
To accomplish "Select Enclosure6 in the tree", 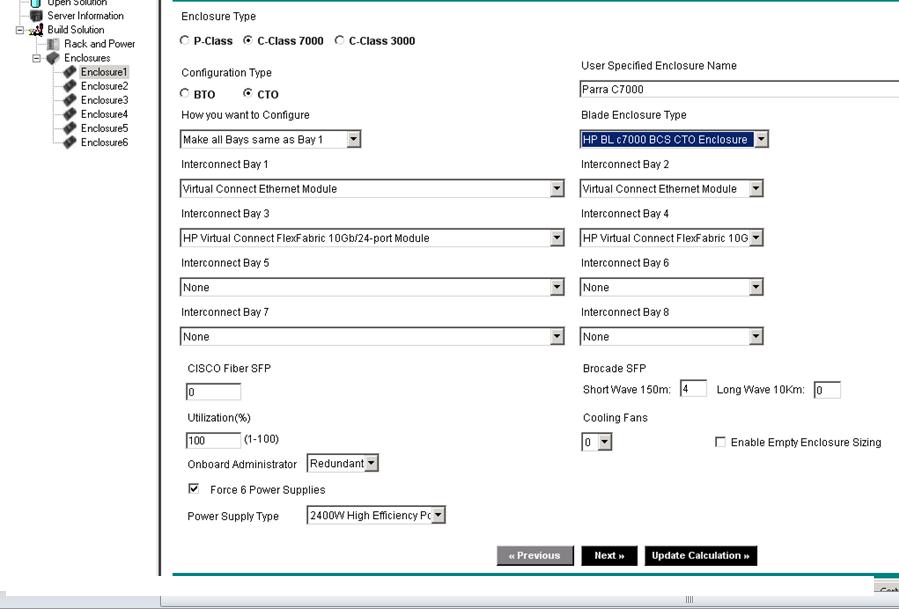I will [x=104, y=142].
